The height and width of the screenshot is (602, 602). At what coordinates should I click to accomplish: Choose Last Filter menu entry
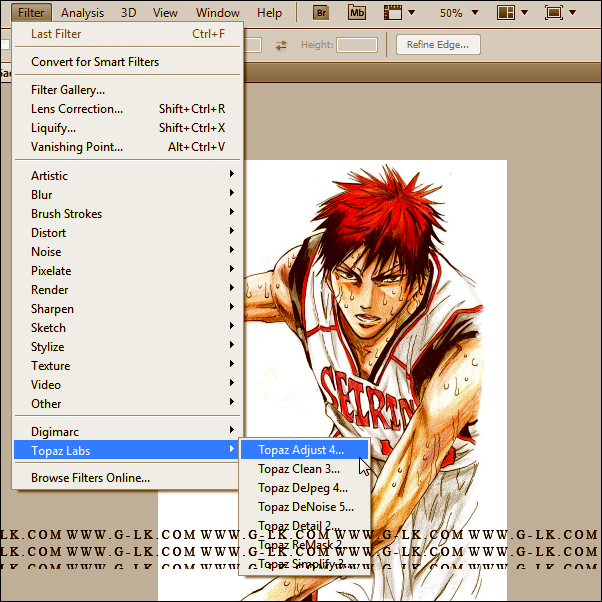127,34
